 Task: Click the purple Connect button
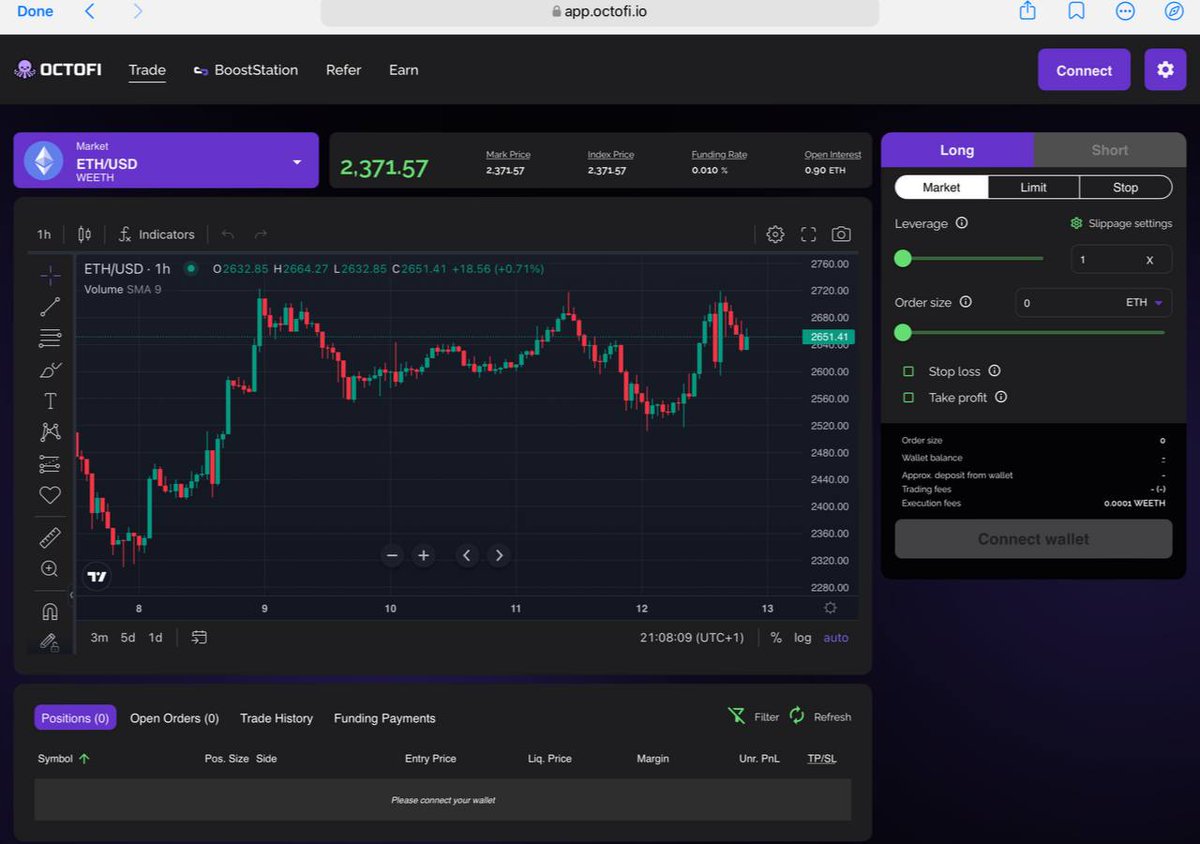[x=1084, y=70]
